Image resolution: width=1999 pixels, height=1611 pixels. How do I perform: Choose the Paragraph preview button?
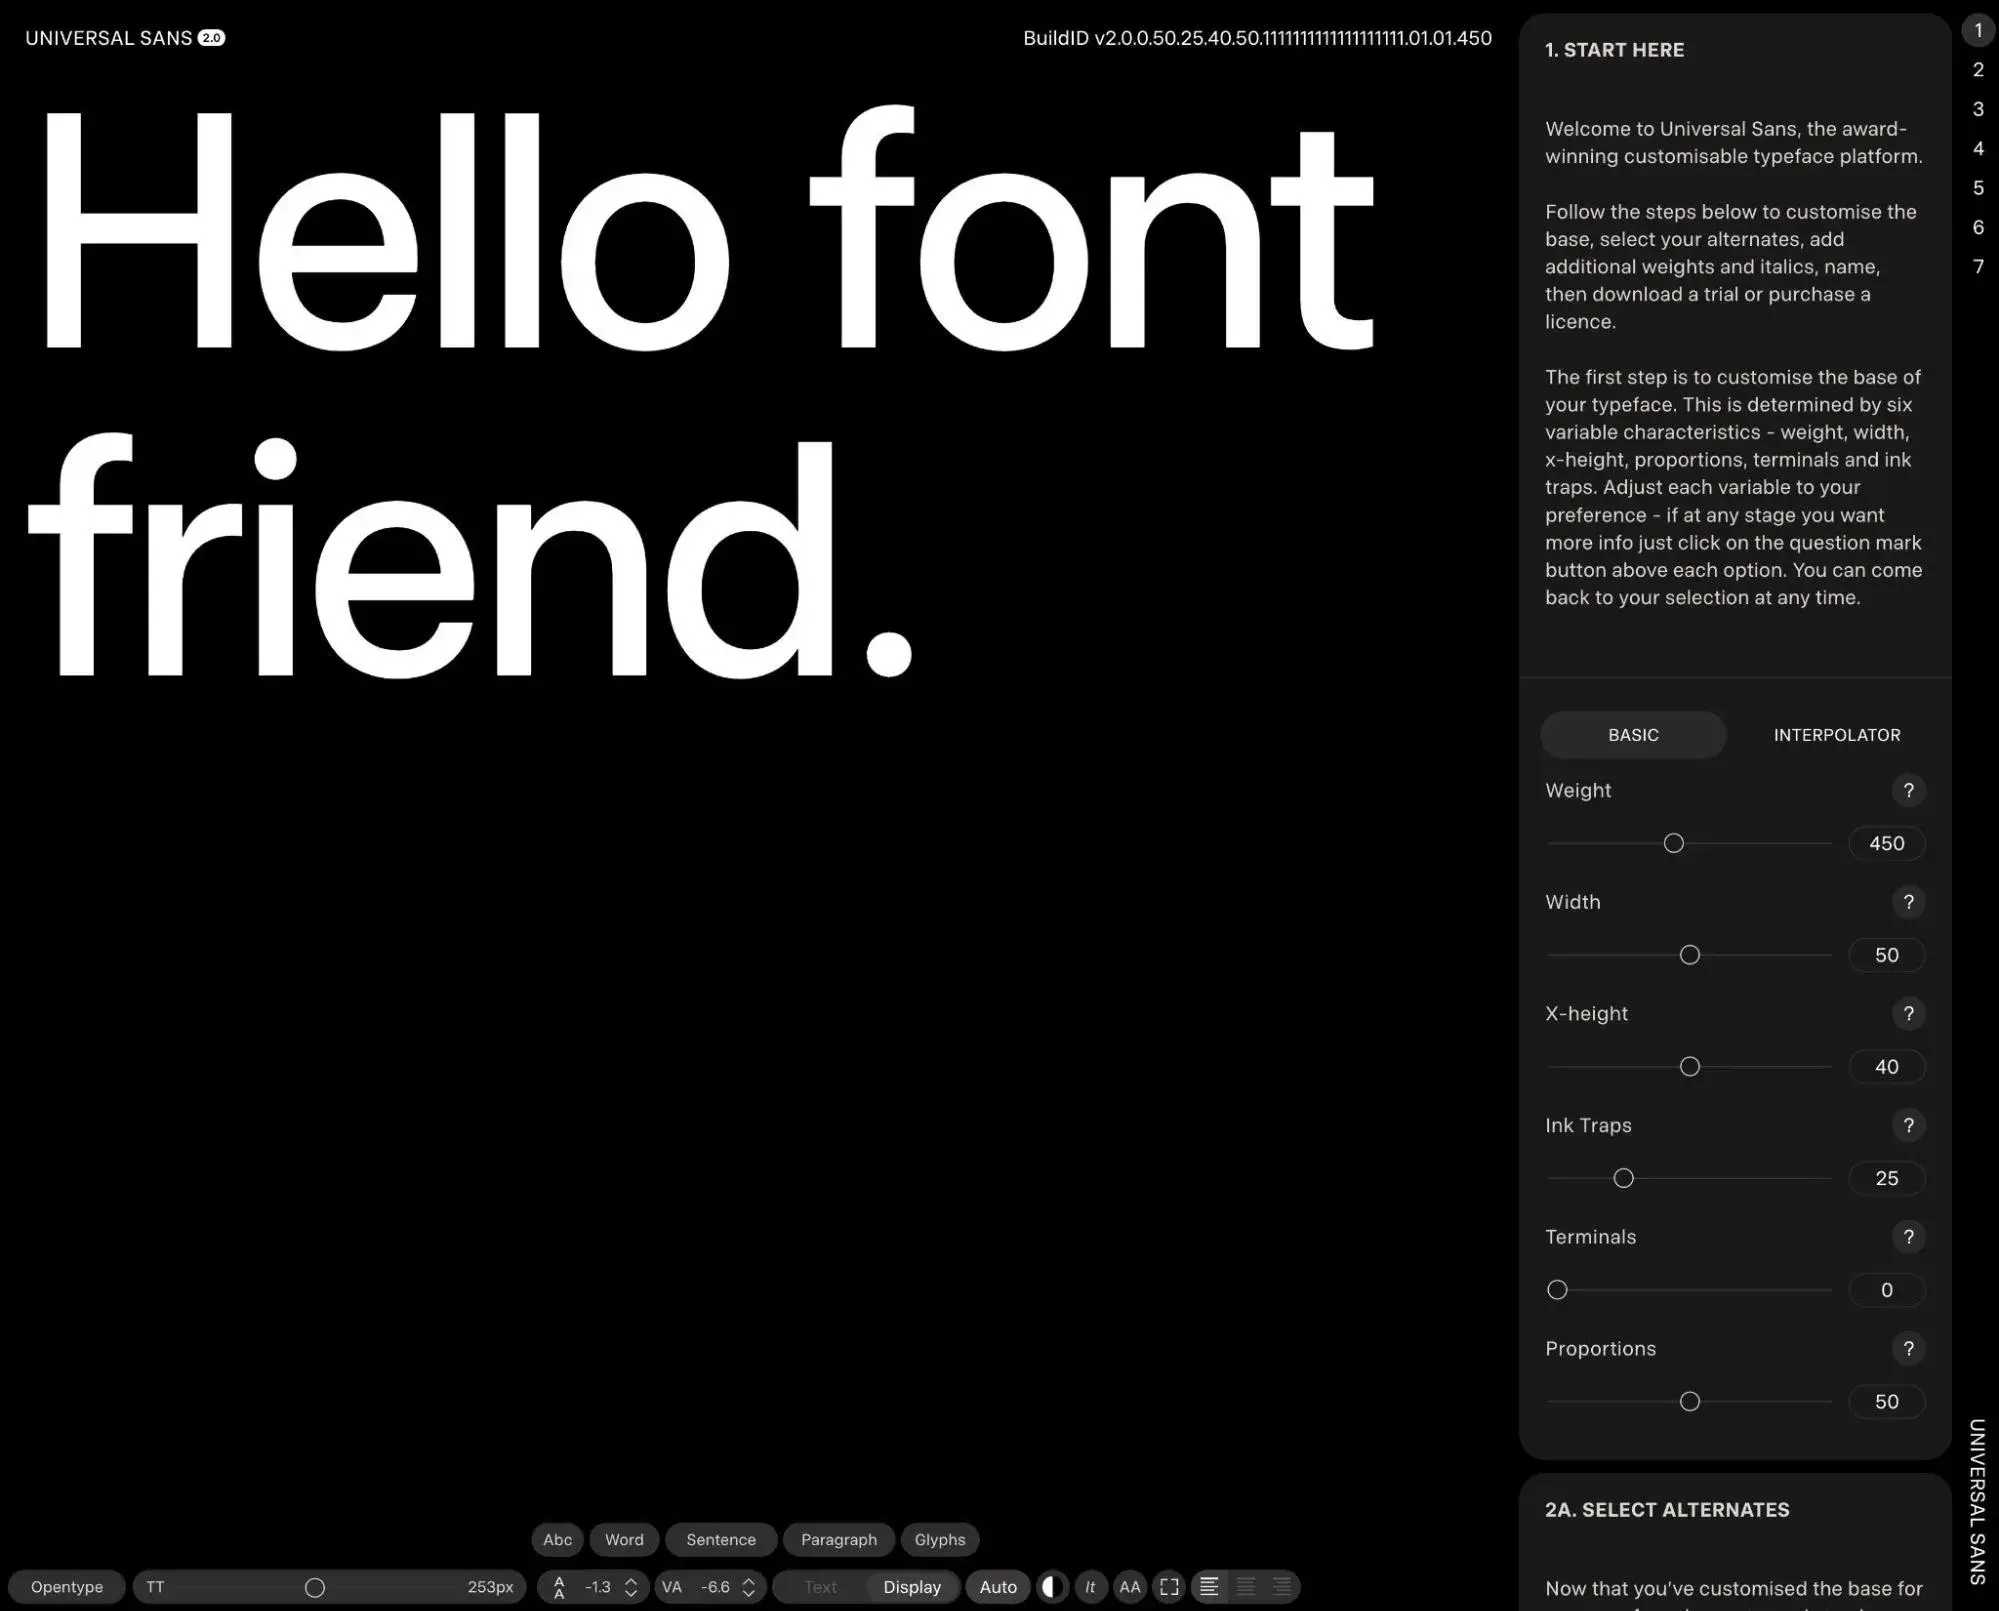coord(838,1540)
